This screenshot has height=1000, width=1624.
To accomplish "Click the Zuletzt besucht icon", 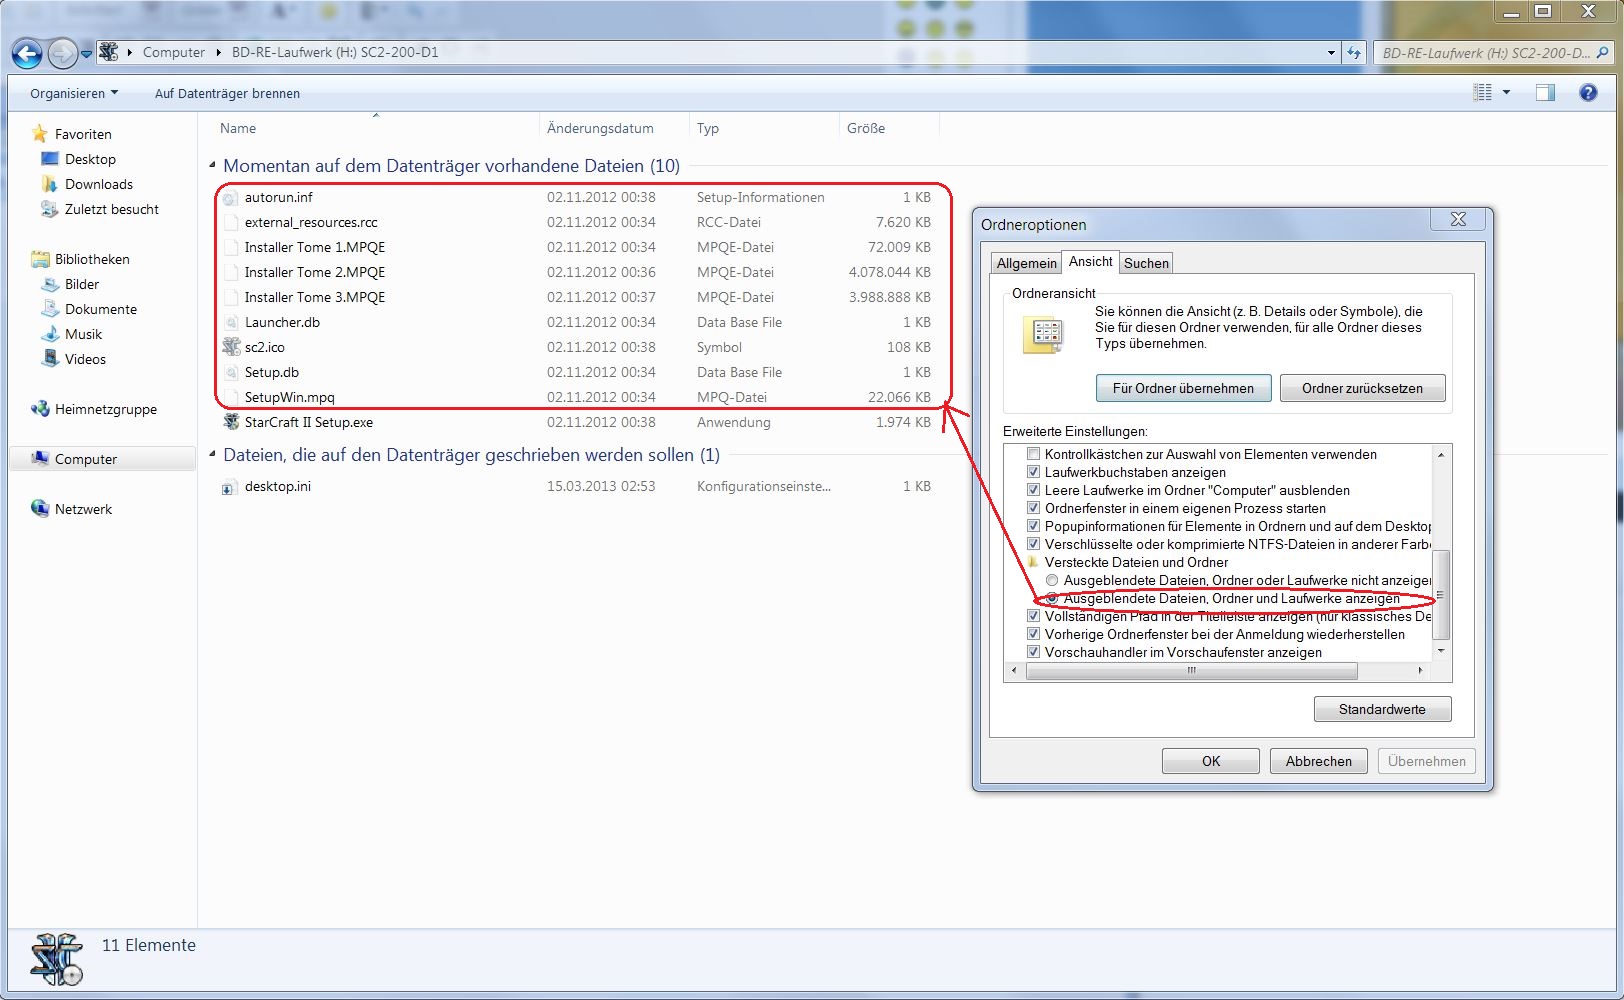I will pos(49,209).
